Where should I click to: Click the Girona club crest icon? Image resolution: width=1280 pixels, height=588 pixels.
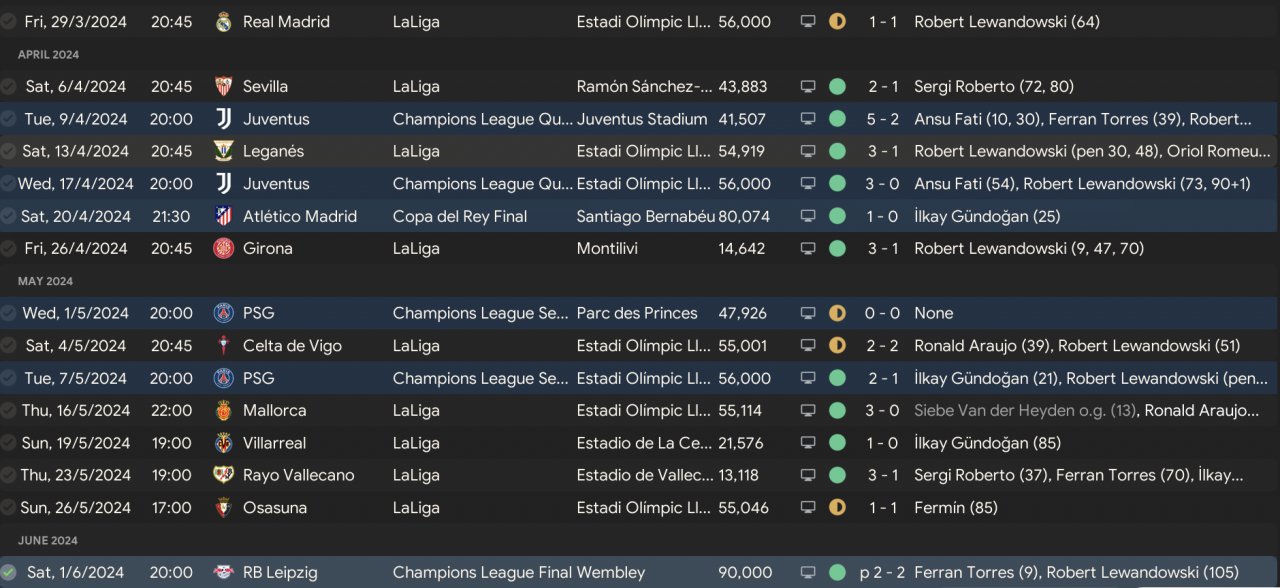[224, 249]
